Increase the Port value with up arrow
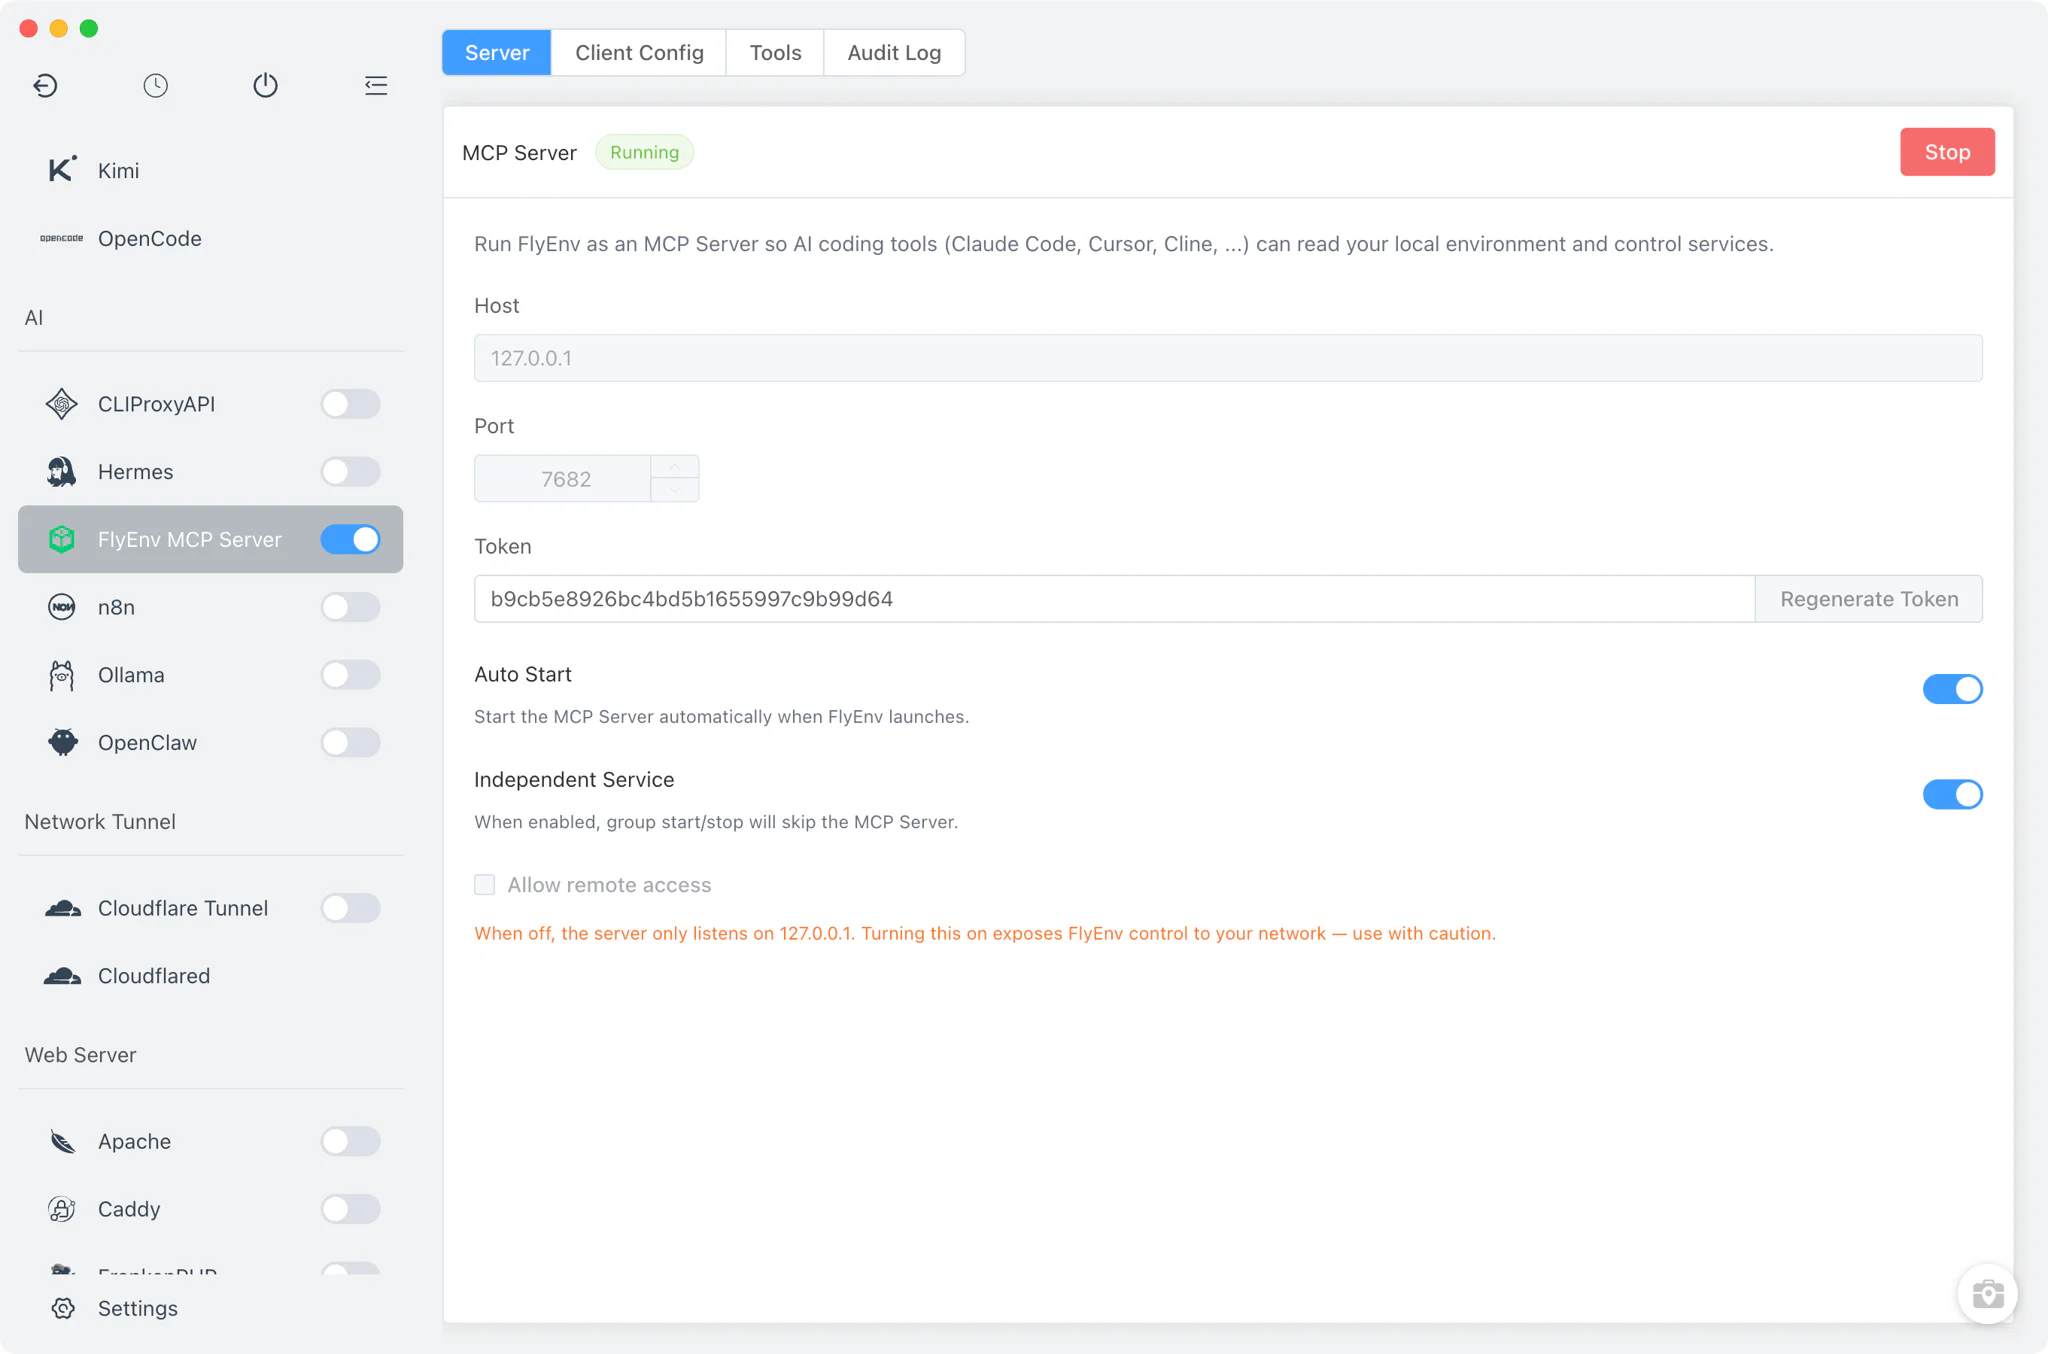The height and width of the screenshot is (1354, 2048). tap(675, 467)
